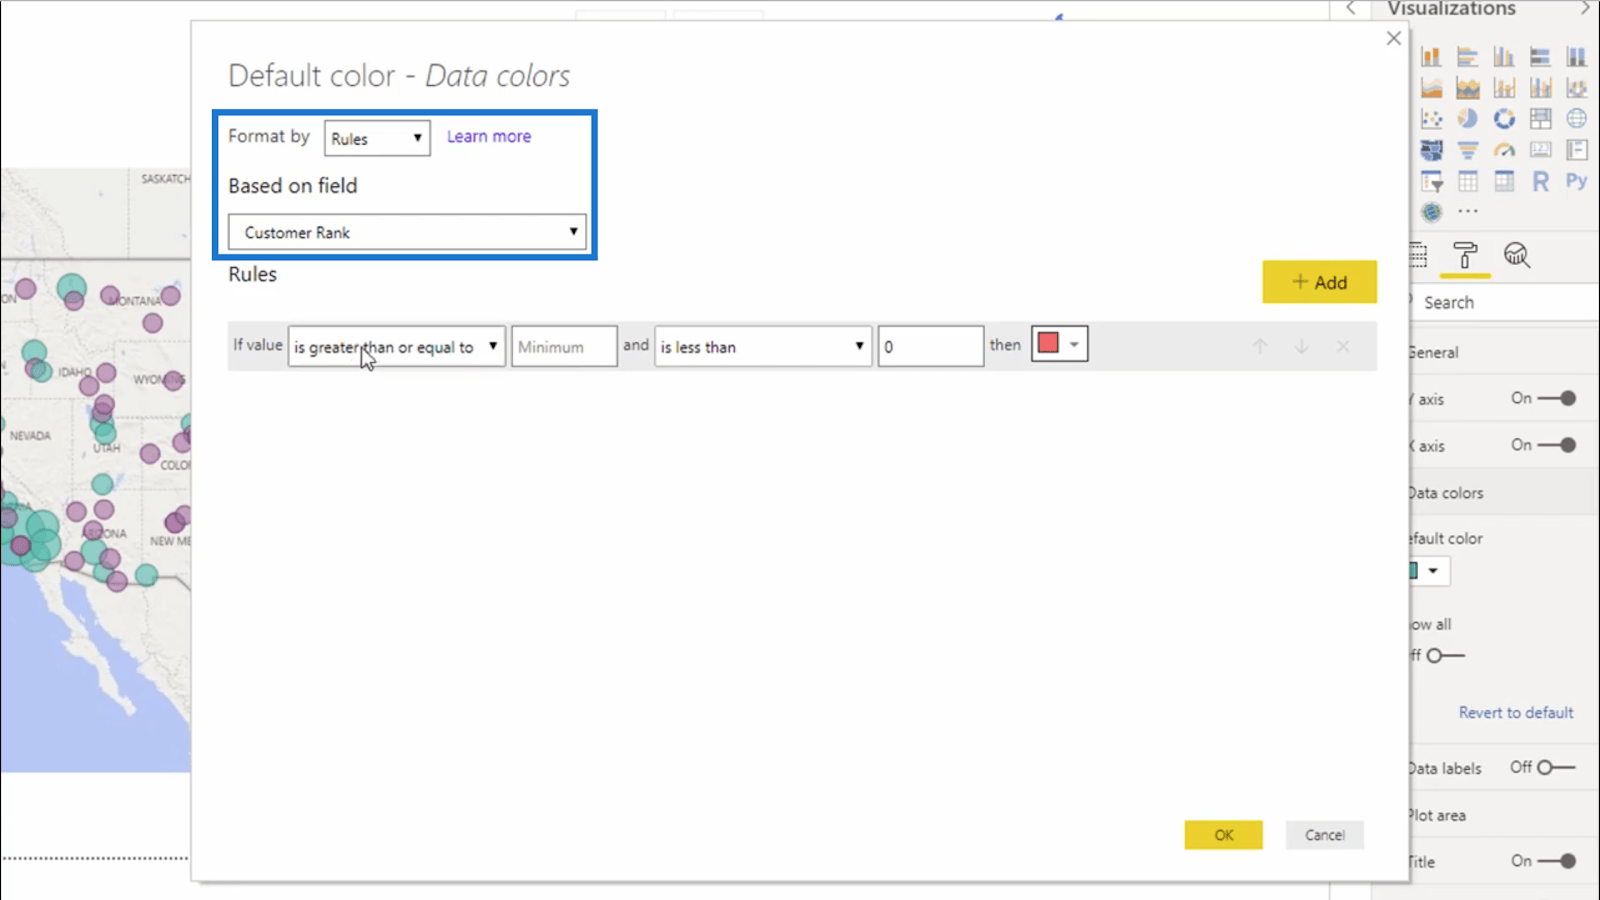The height and width of the screenshot is (900, 1600).
Task: Close the Default color dialog
Action: [x=1394, y=38]
